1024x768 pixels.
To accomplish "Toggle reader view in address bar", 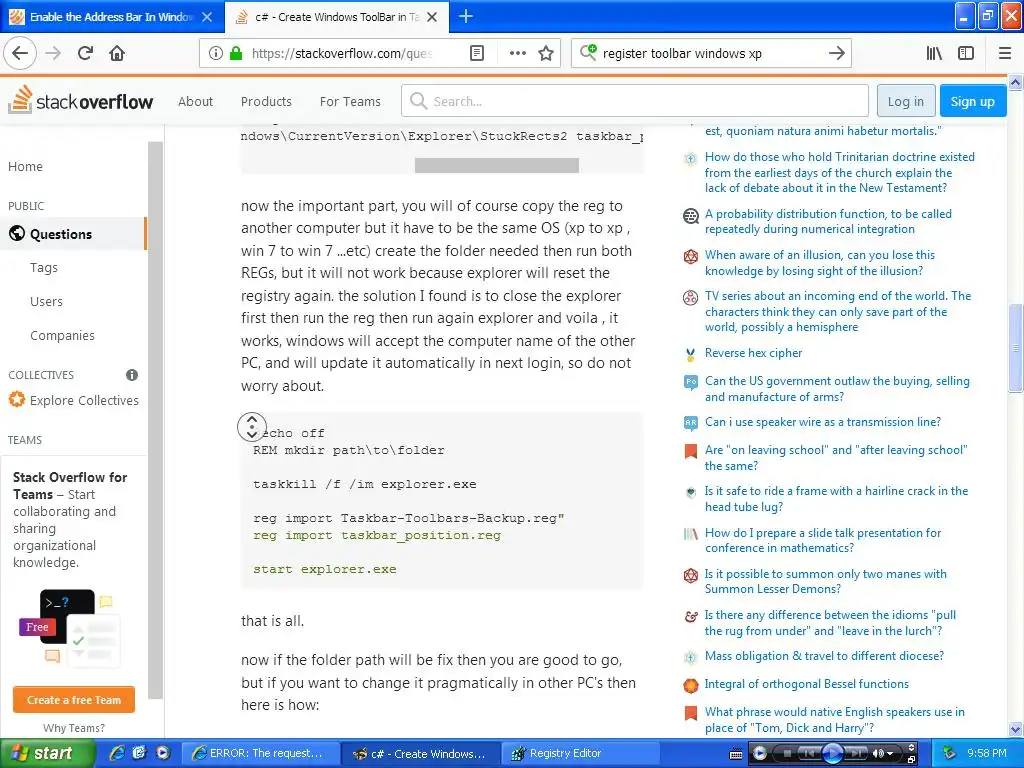I will [477, 54].
